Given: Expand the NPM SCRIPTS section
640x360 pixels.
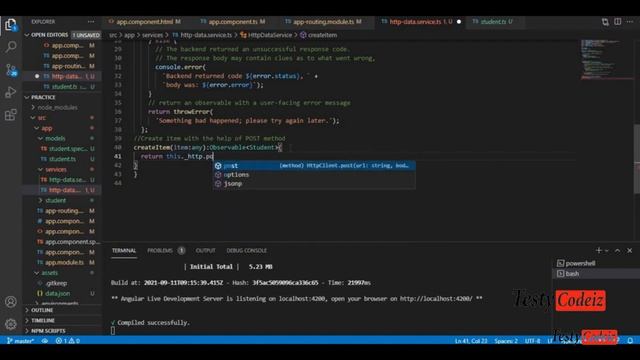Looking at the screenshot, I should (48, 331).
